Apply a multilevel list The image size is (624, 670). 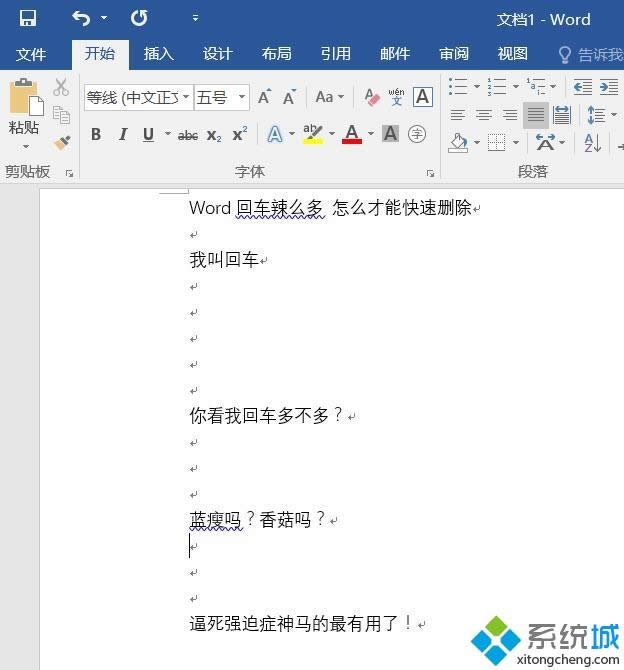click(x=536, y=86)
